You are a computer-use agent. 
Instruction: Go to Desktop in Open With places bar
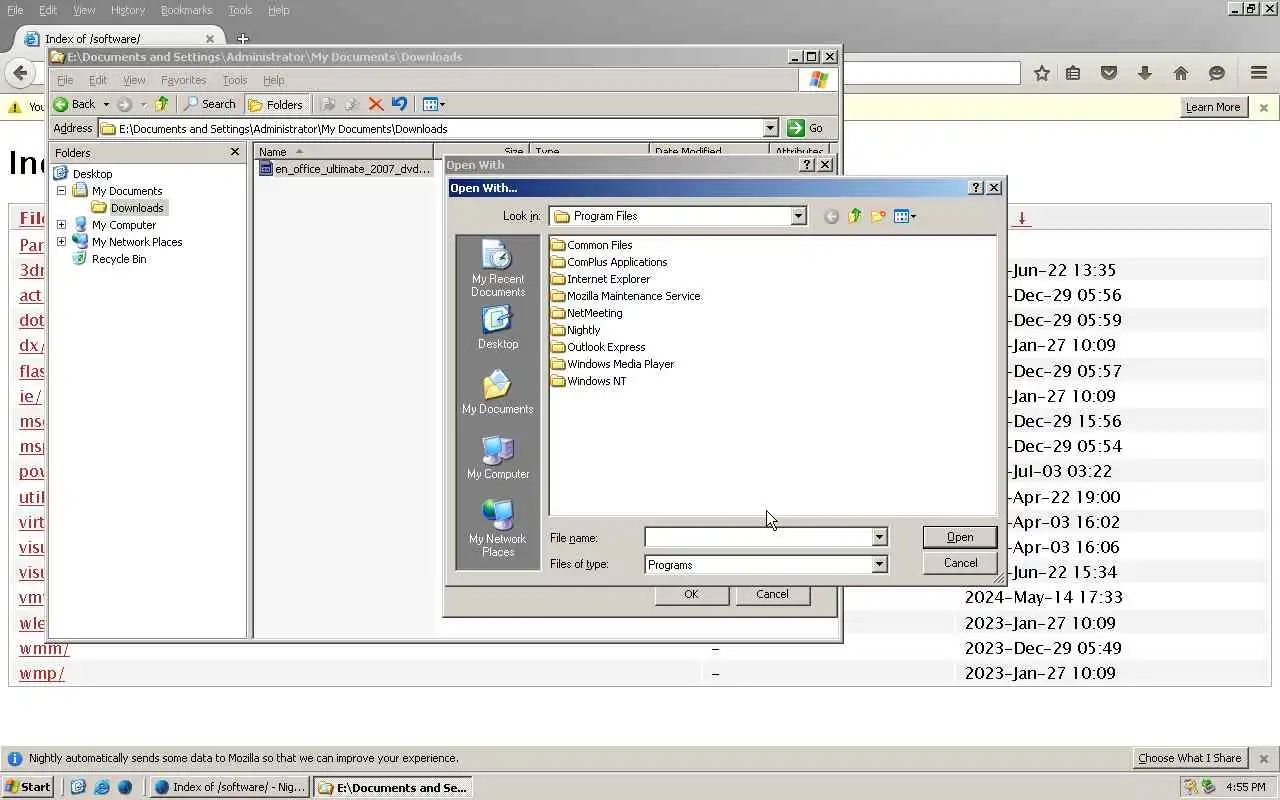[498, 328]
